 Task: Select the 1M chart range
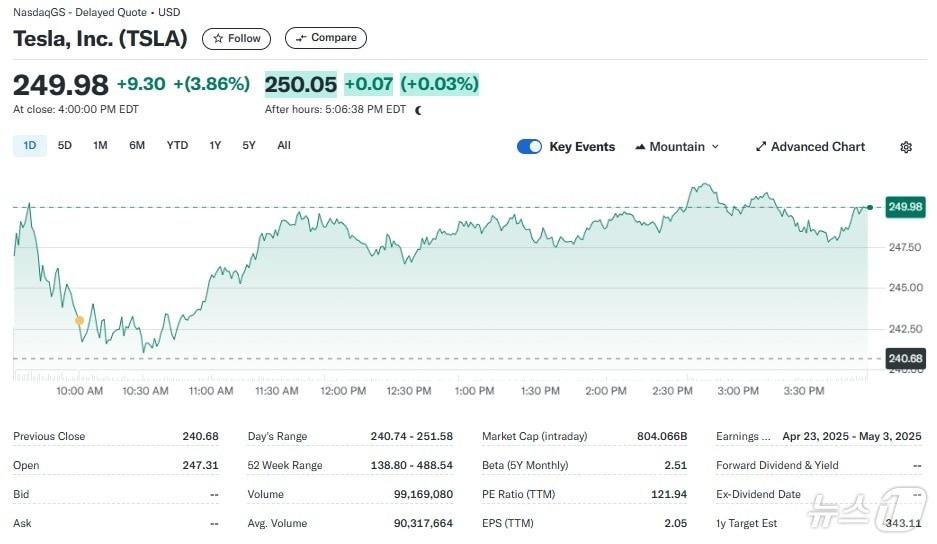[x=100, y=146]
